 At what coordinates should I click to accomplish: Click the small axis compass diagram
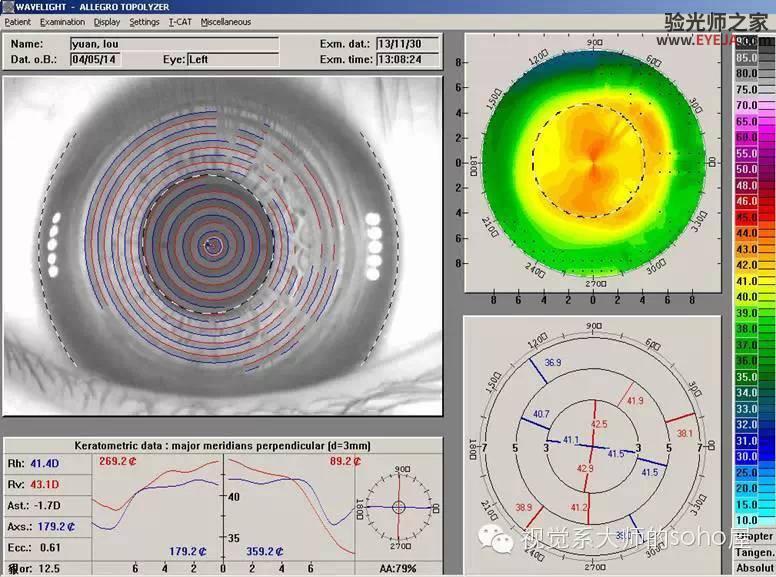pos(399,507)
